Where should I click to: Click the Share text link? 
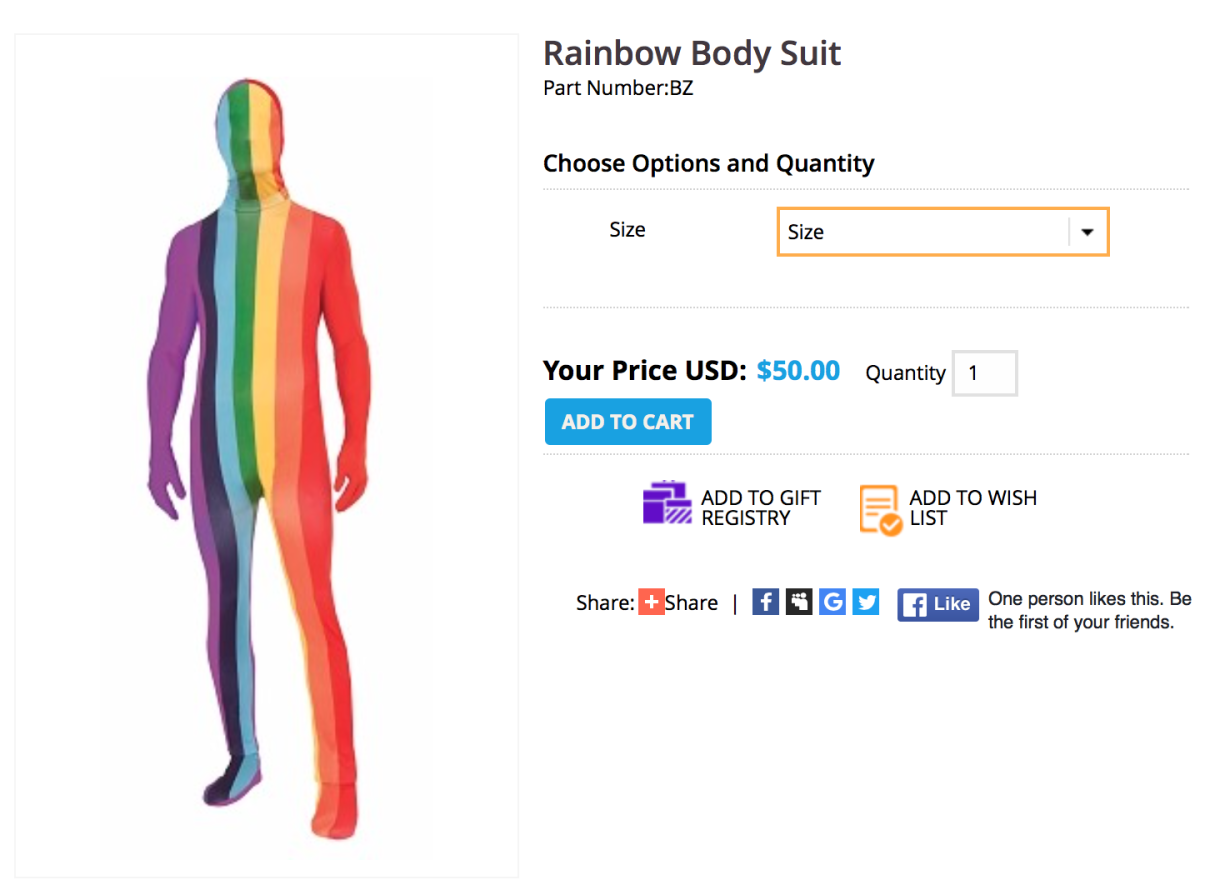[x=691, y=603]
